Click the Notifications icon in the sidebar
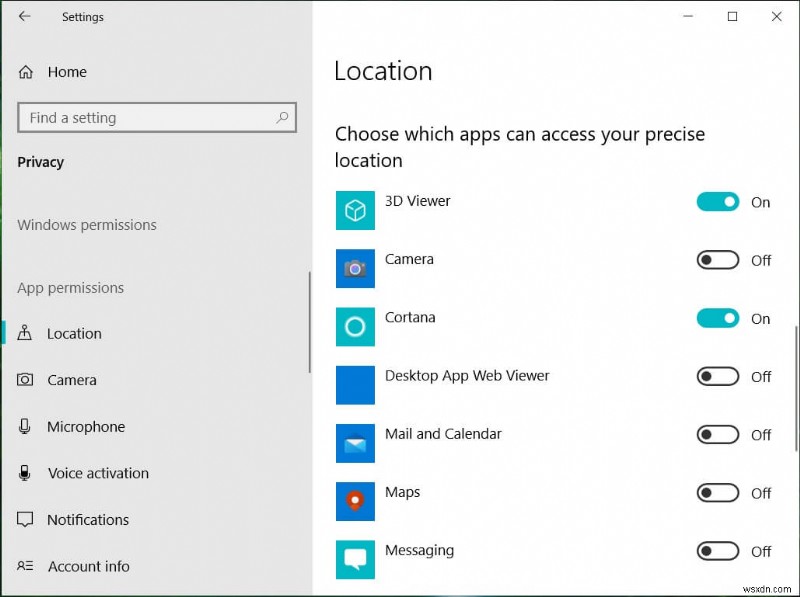Image resolution: width=800 pixels, height=597 pixels. (x=24, y=519)
